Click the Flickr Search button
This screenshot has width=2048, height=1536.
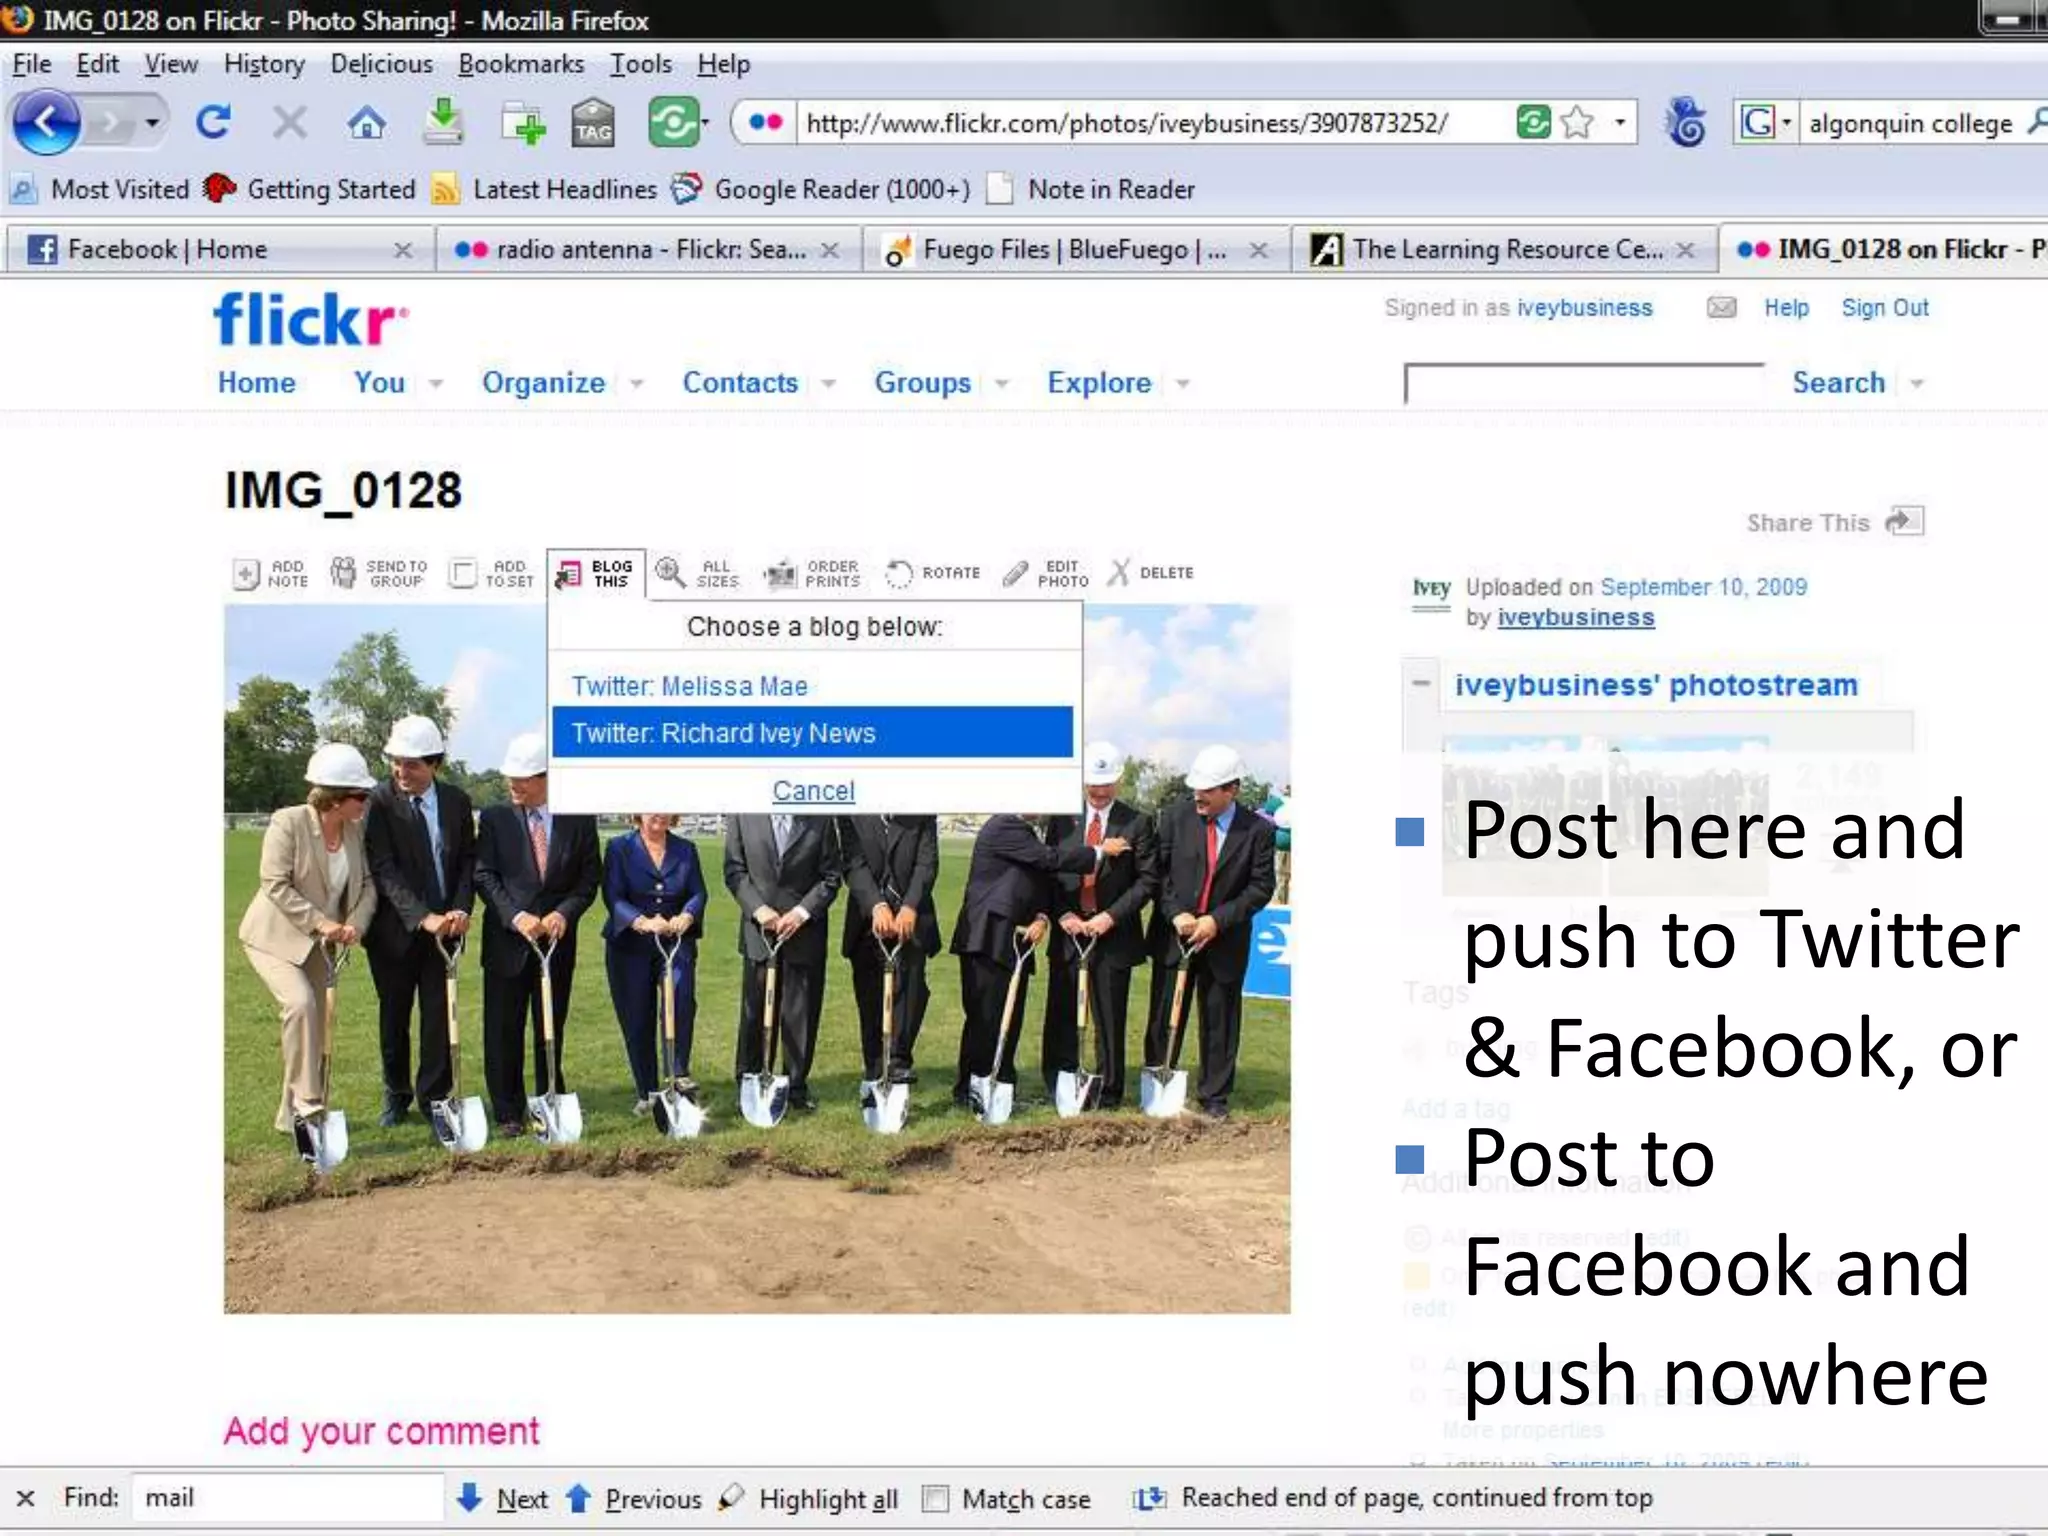coord(1838,383)
